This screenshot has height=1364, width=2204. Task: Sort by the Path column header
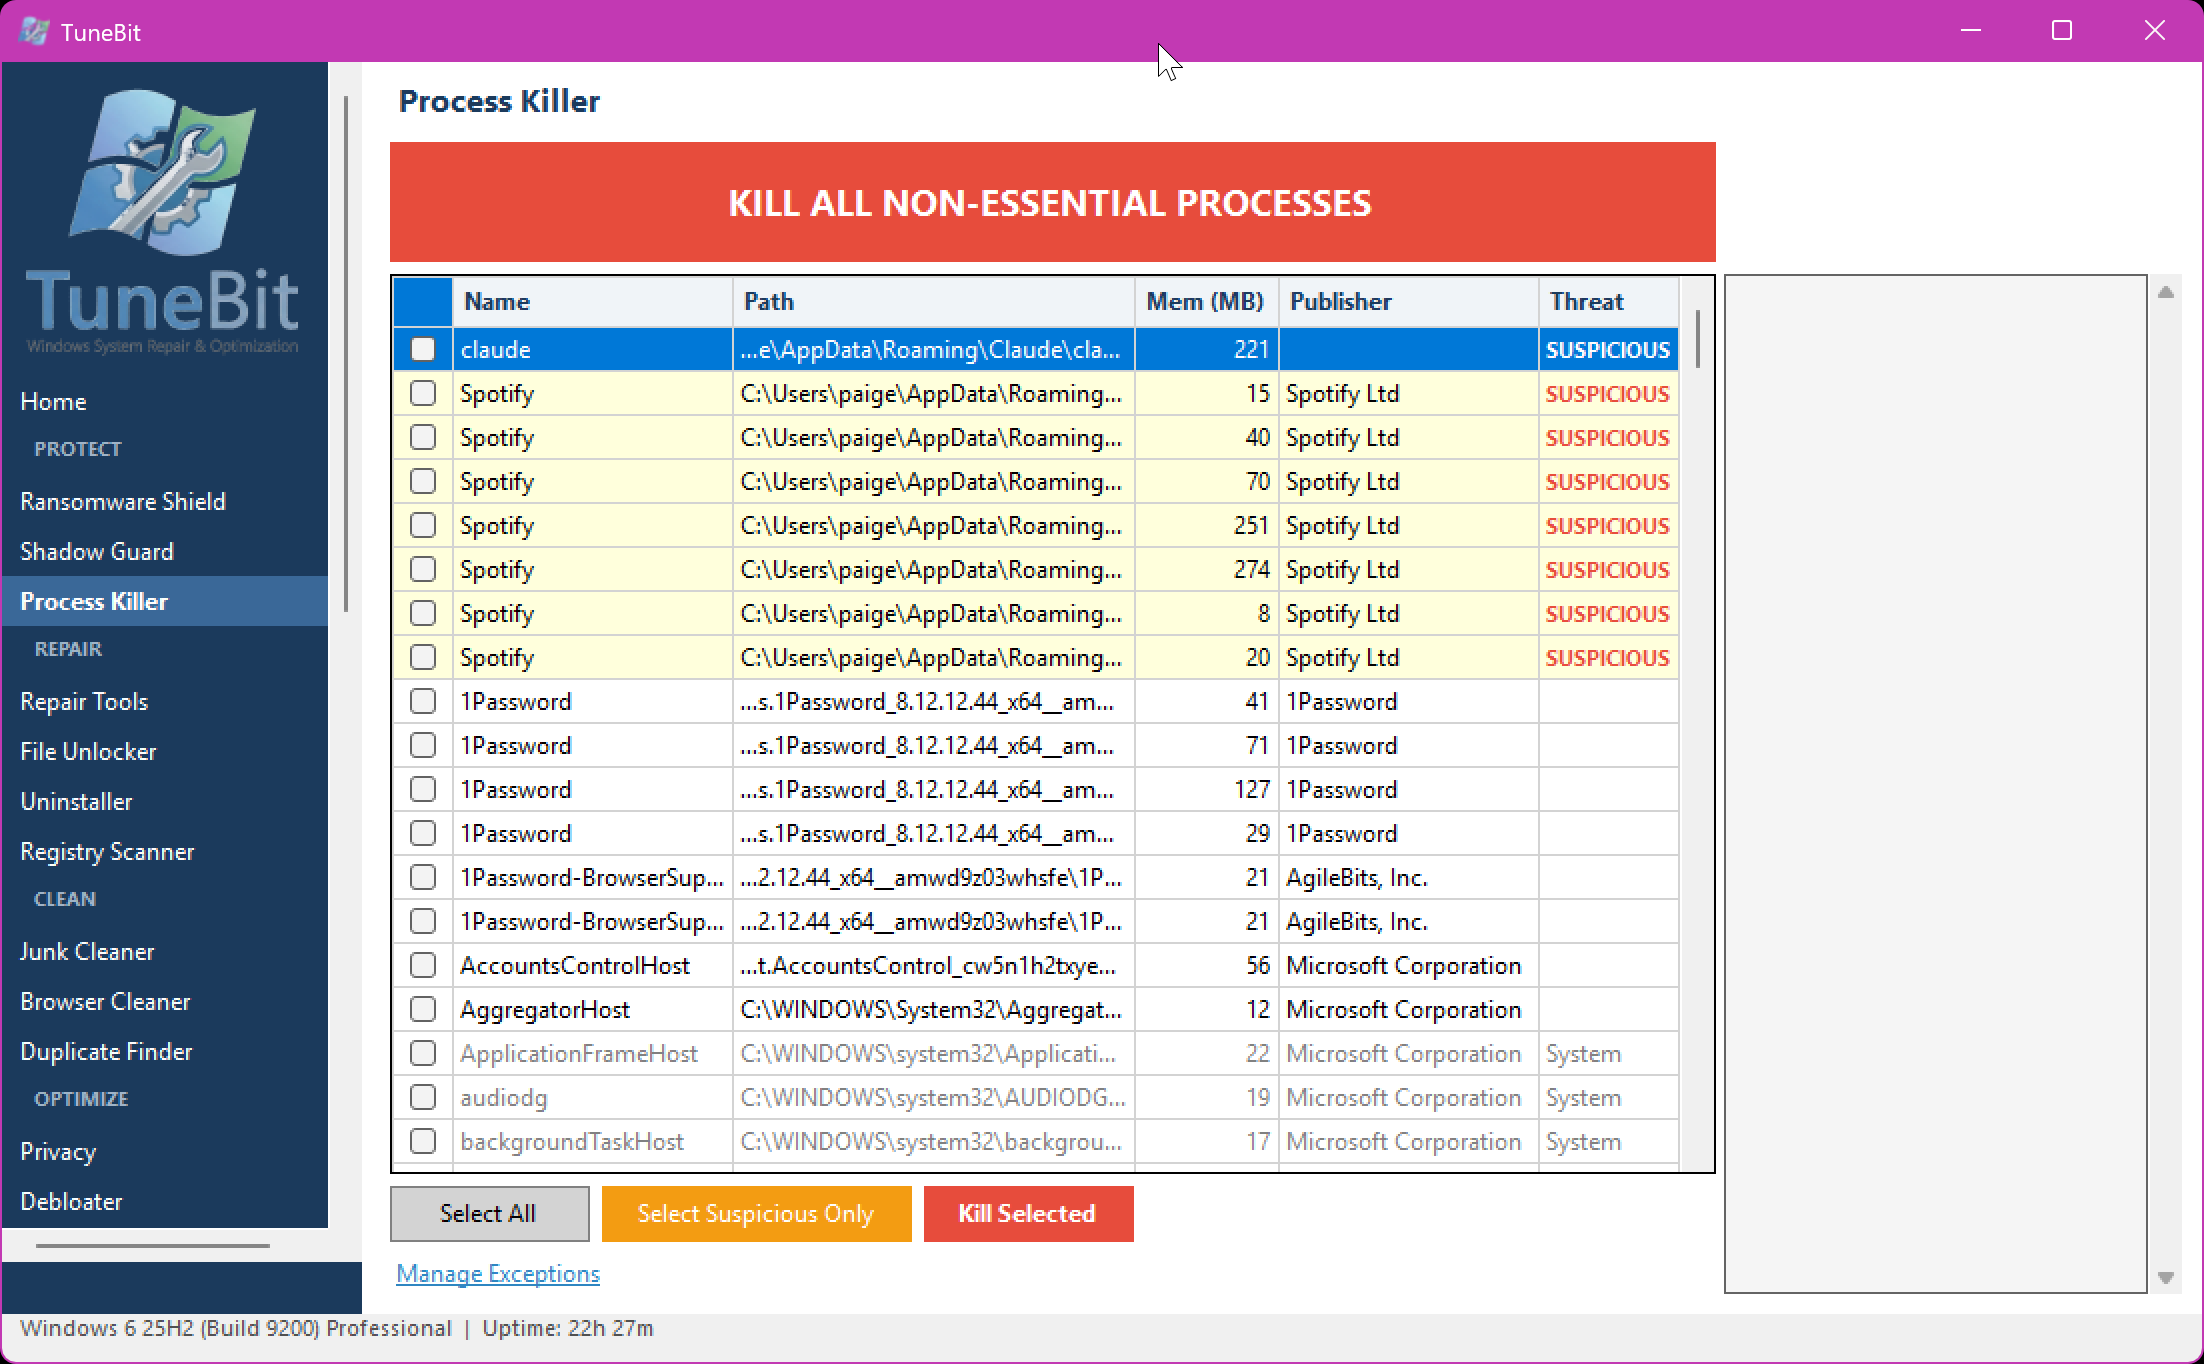[x=934, y=302]
